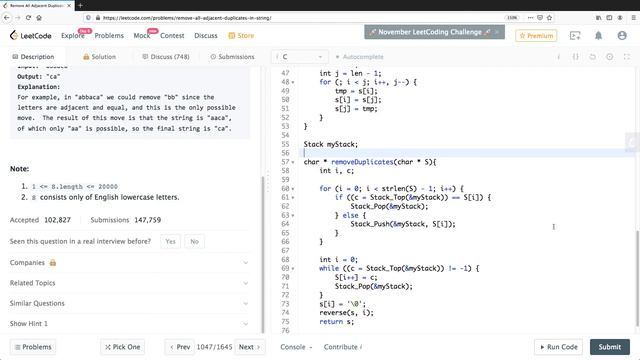Open the Submissions tab

[x=232, y=57]
